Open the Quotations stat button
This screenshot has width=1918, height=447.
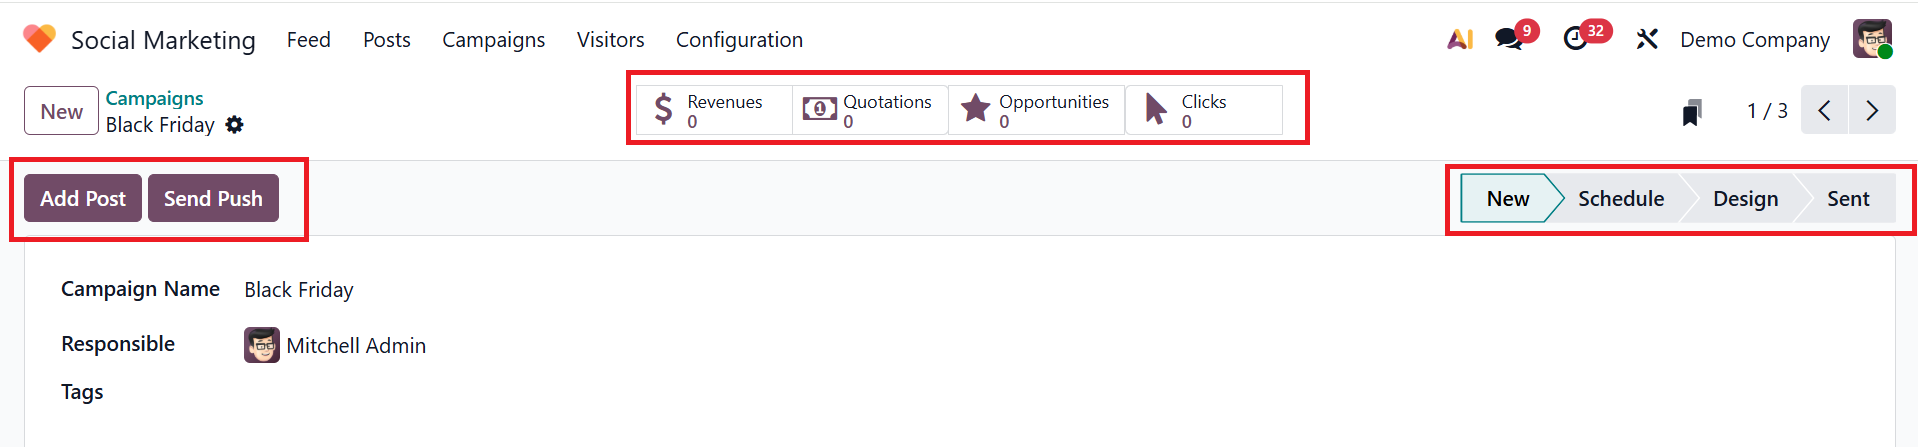pyautogui.click(x=870, y=110)
